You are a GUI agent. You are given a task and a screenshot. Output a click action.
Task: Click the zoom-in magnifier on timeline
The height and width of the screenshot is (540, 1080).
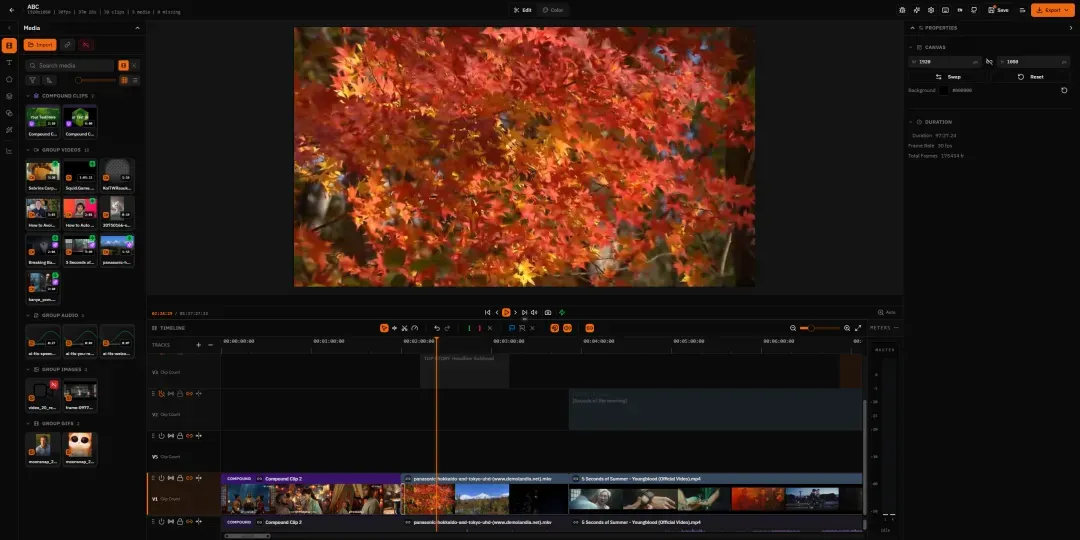(847, 328)
